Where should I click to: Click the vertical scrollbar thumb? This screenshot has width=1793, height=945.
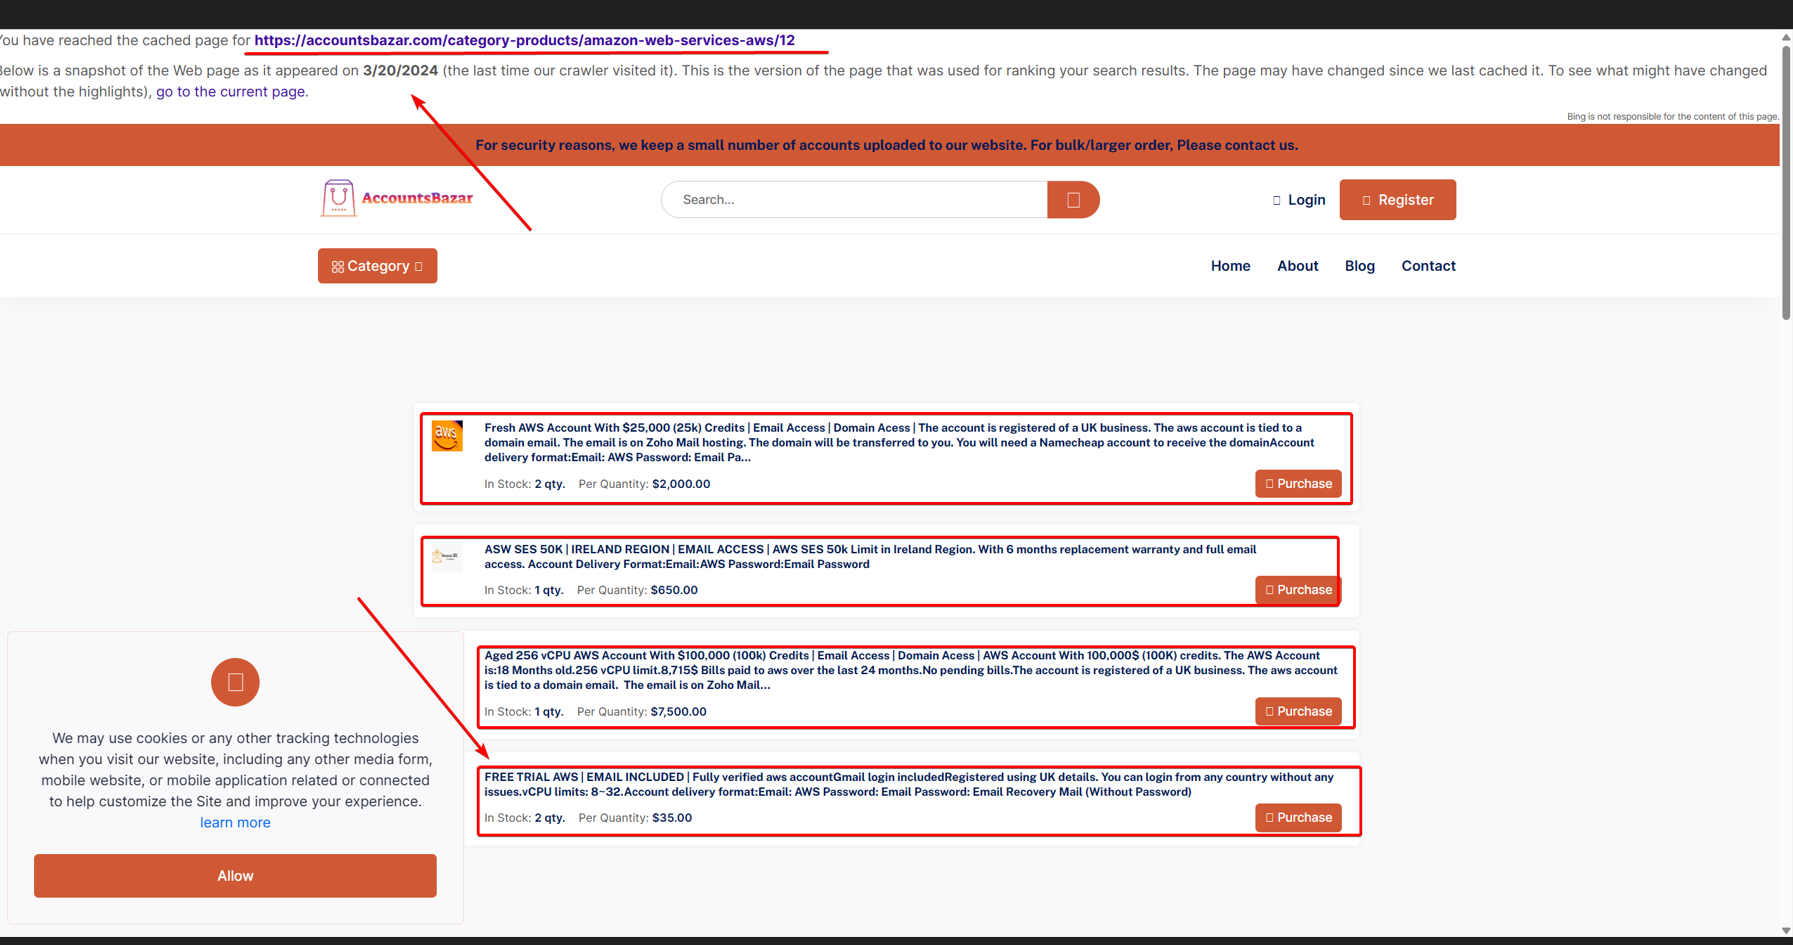[x=1786, y=183]
